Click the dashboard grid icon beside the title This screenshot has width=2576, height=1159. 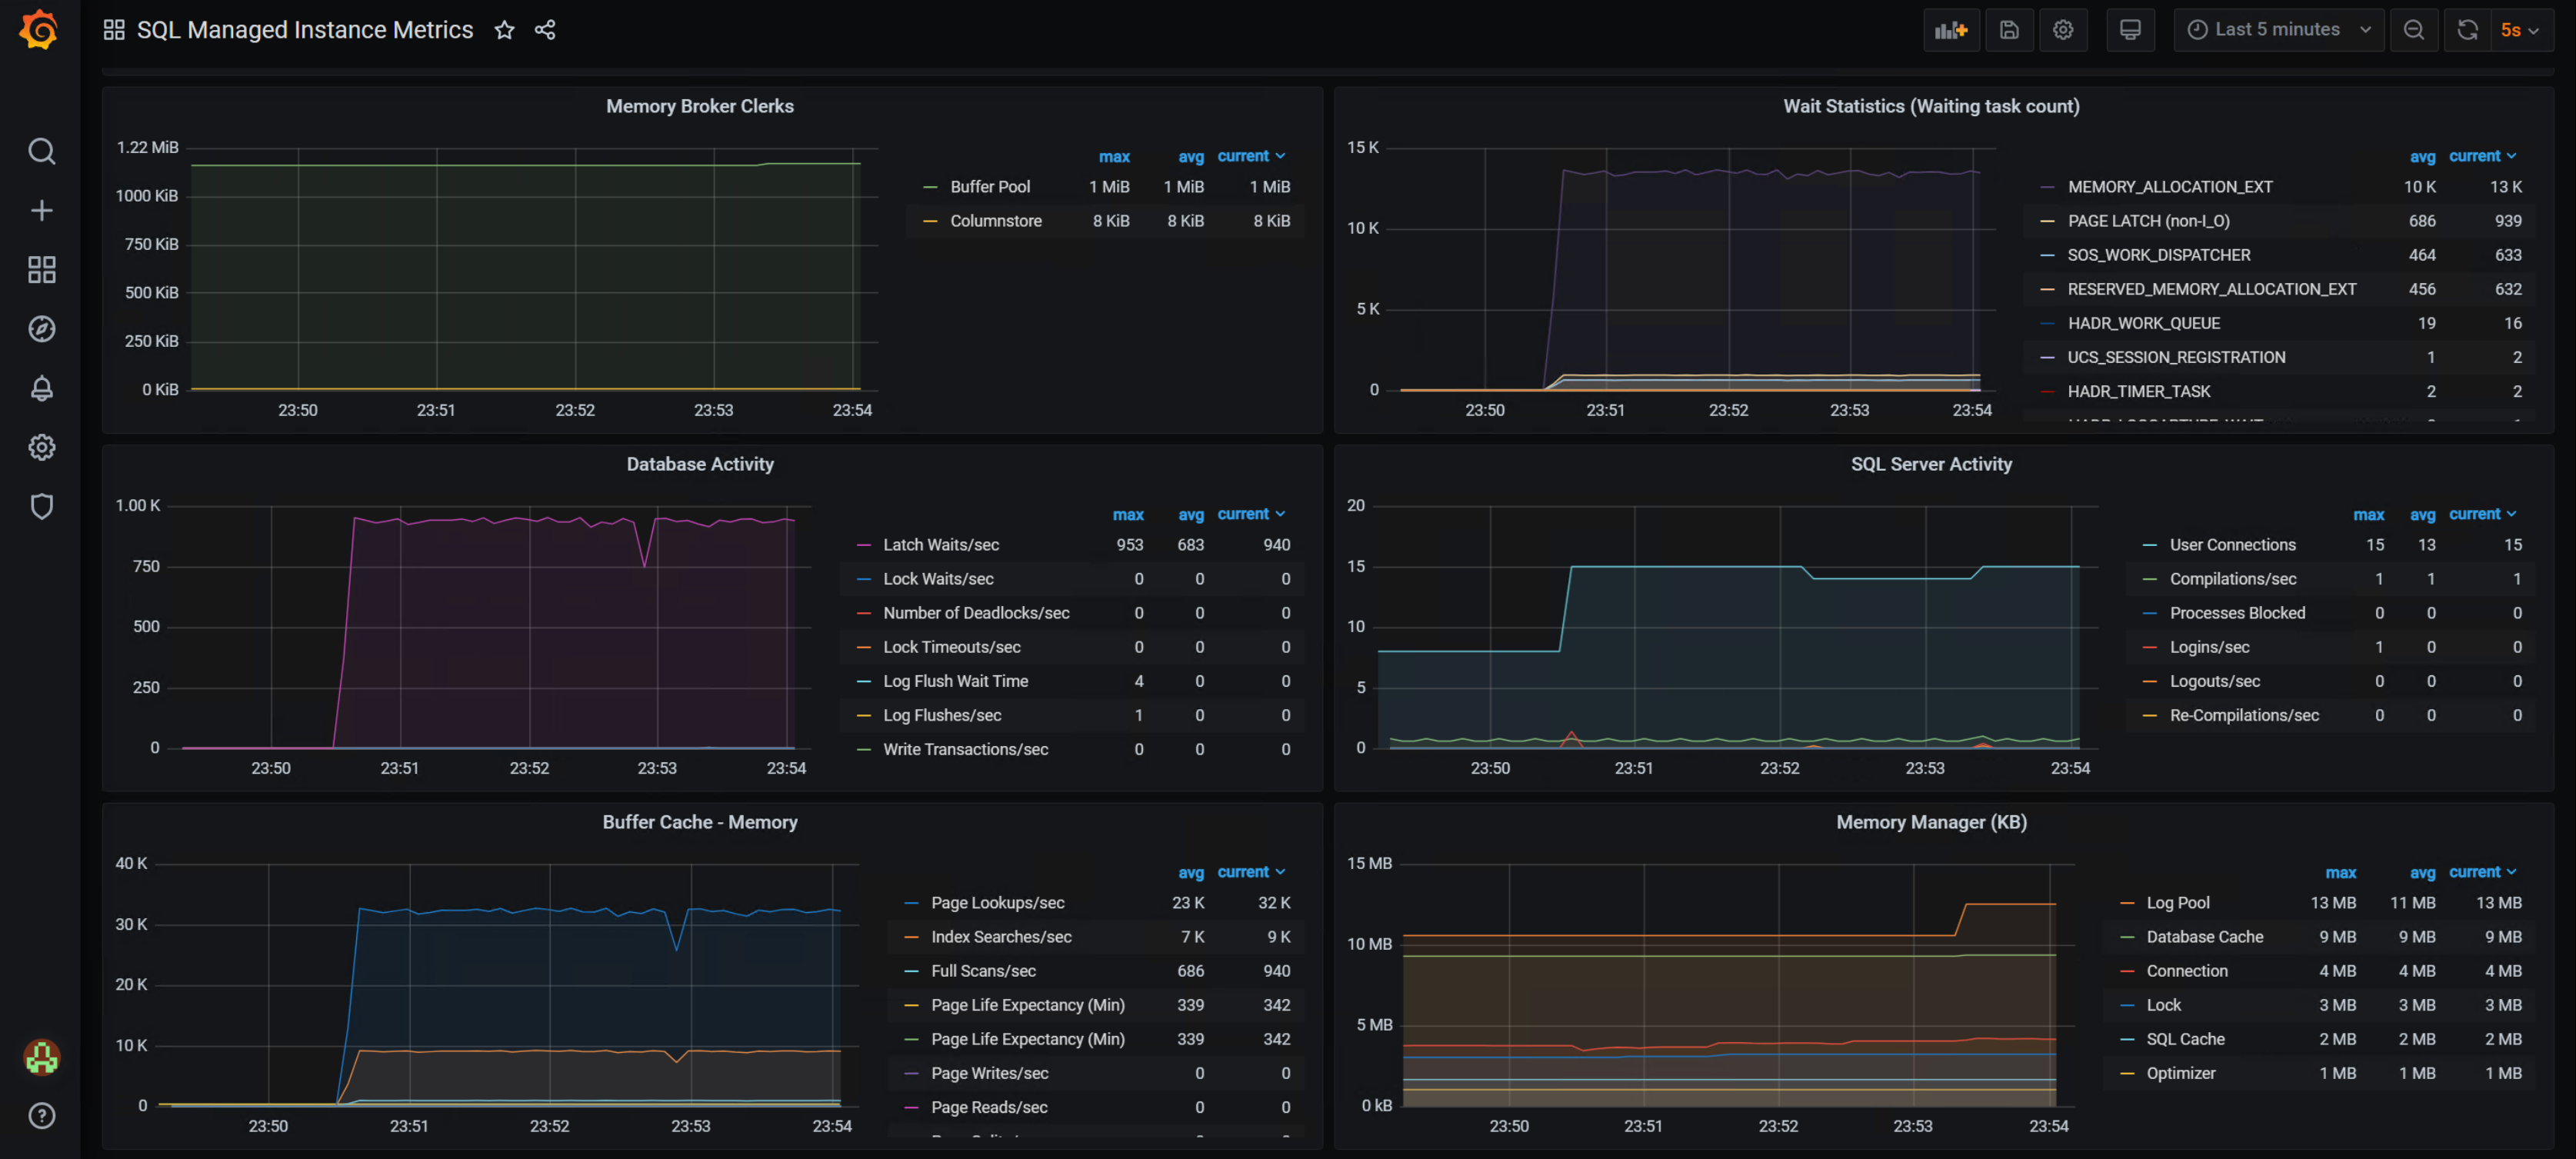pyautogui.click(x=114, y=30)
